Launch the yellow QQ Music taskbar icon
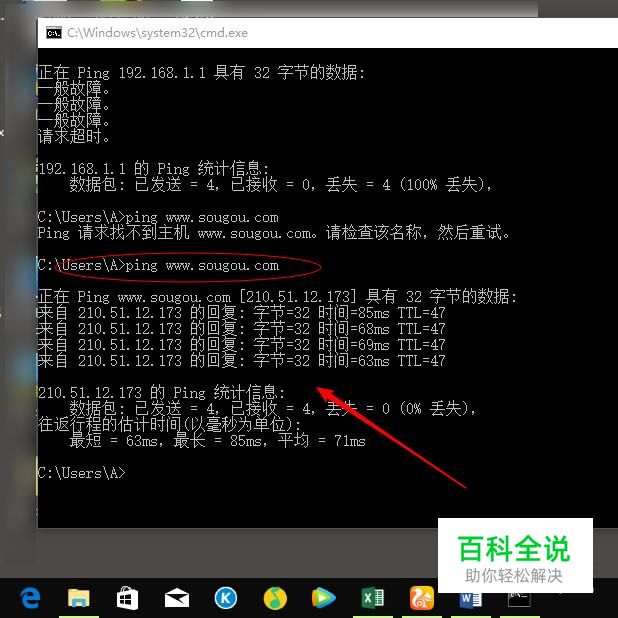Viewport: 618px width, 618px height. pos(275,598)
